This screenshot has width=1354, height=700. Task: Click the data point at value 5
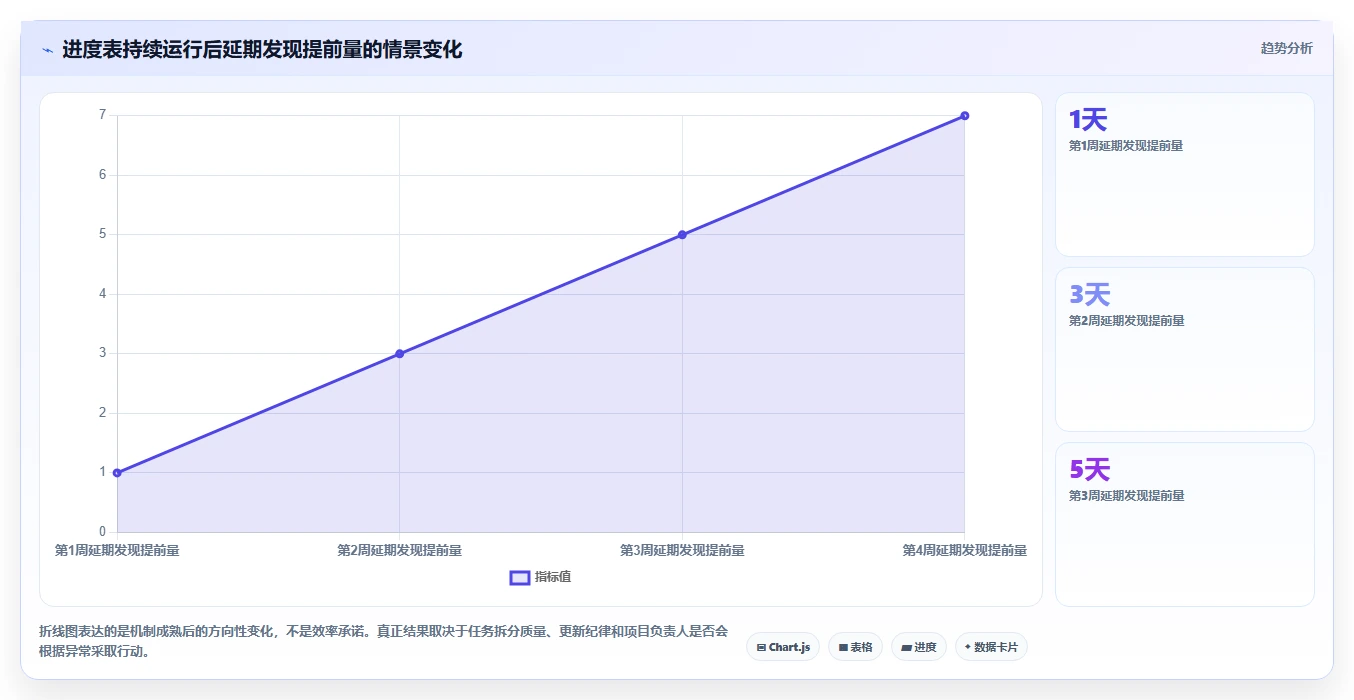tap(682, 234)
